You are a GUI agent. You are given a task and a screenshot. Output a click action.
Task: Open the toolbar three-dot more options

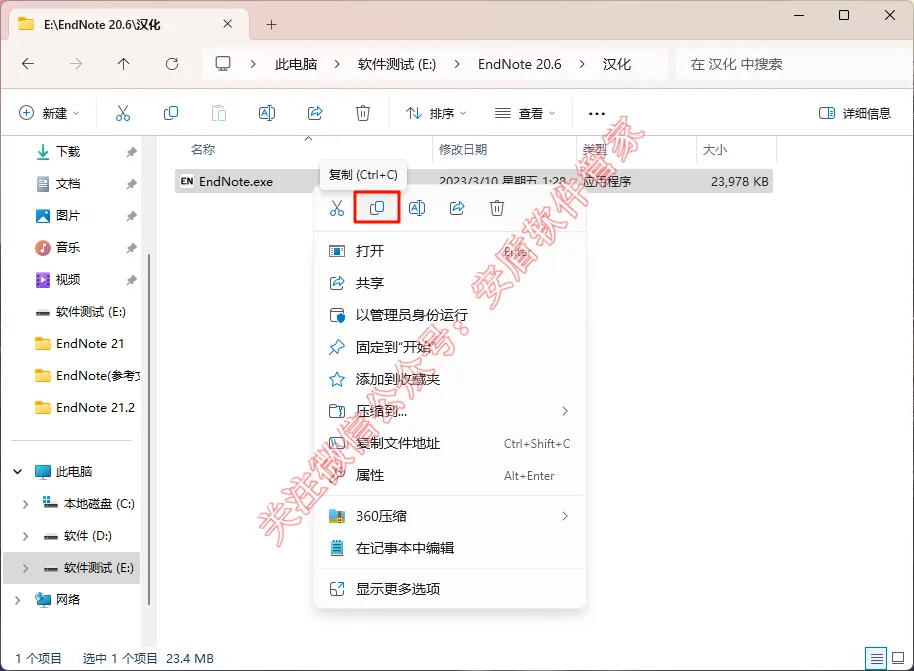pos(597,114)
